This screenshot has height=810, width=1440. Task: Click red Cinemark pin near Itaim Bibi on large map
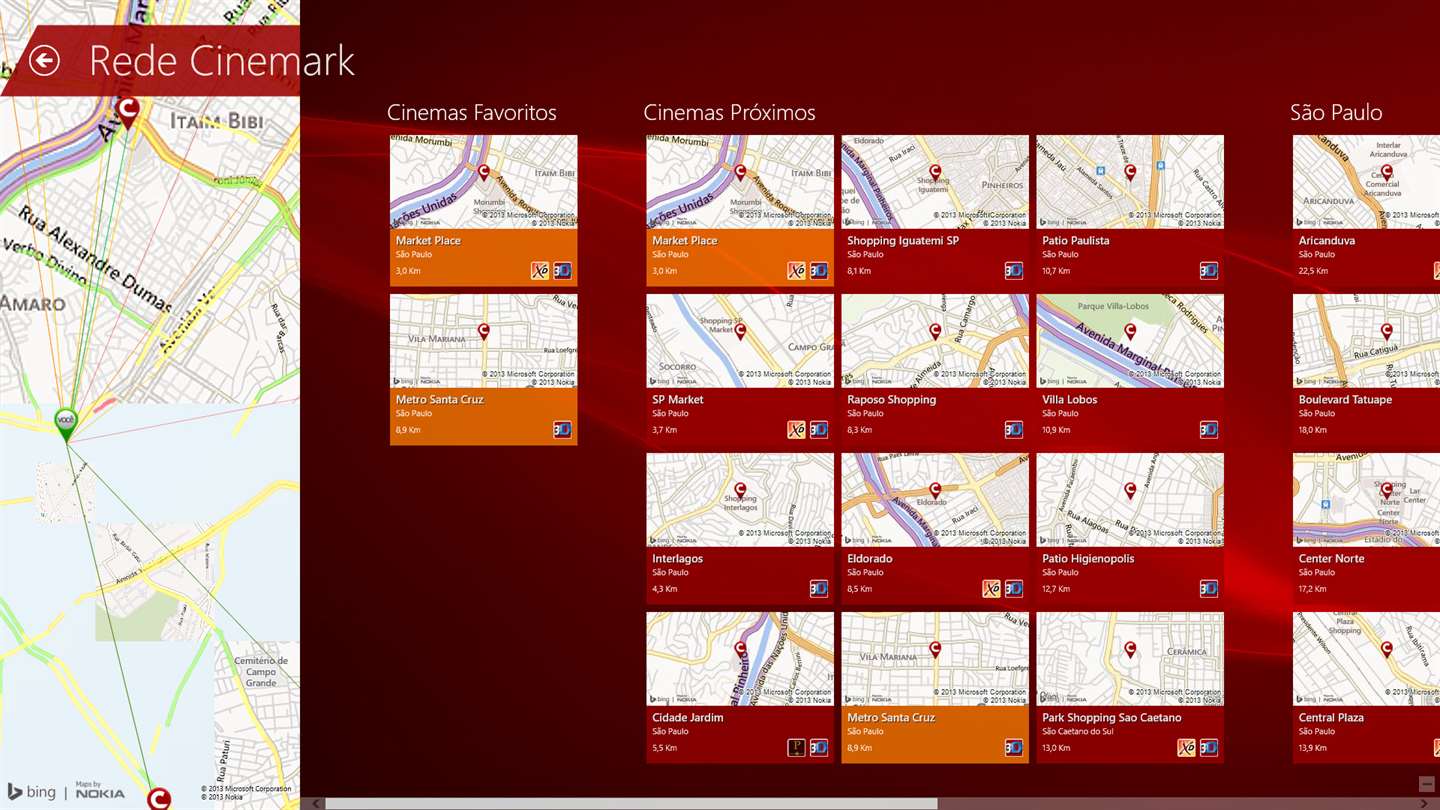point(128,113)
